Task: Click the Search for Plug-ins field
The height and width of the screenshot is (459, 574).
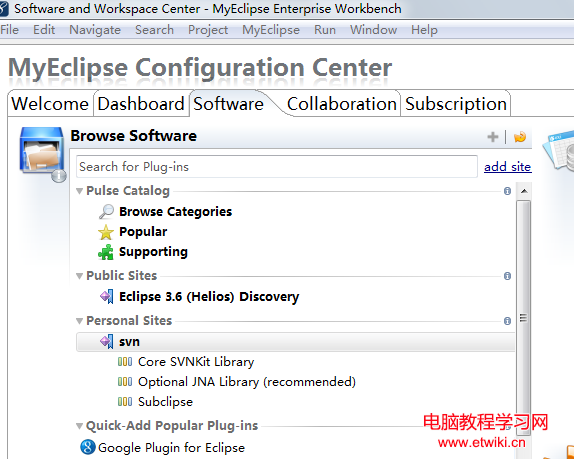Action: [x=277, y=167]
